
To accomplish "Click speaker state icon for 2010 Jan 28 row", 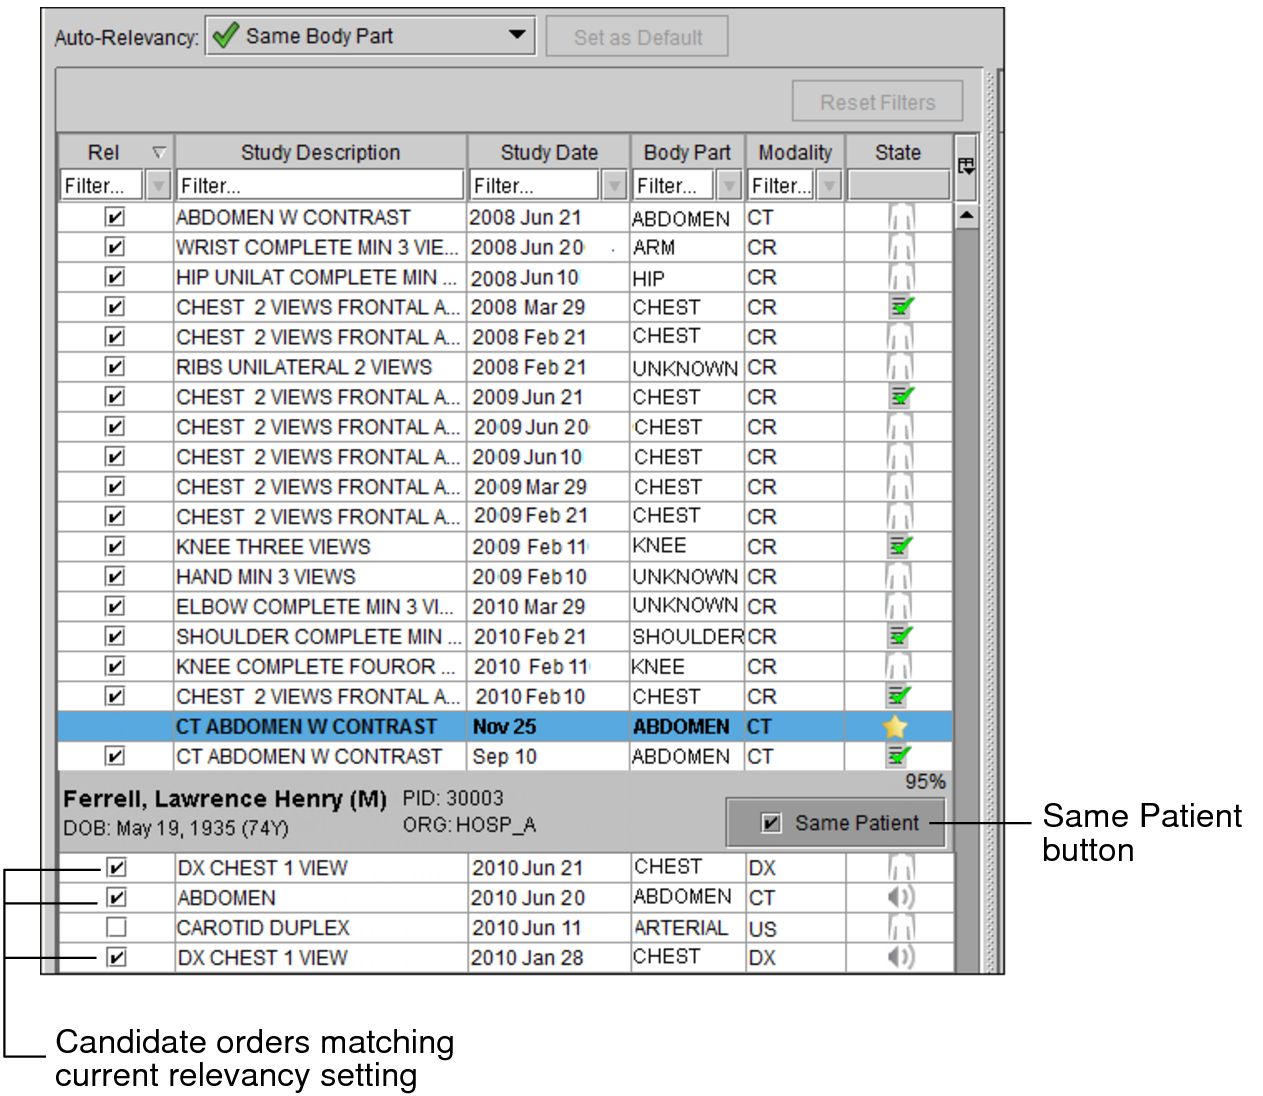I will [900, 958].
